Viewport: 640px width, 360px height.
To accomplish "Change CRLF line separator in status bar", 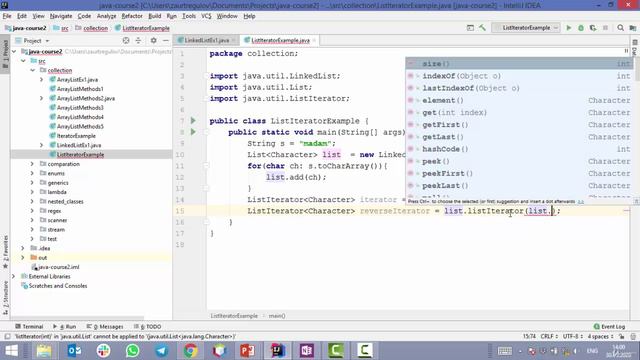I will (x=549, y=336).
